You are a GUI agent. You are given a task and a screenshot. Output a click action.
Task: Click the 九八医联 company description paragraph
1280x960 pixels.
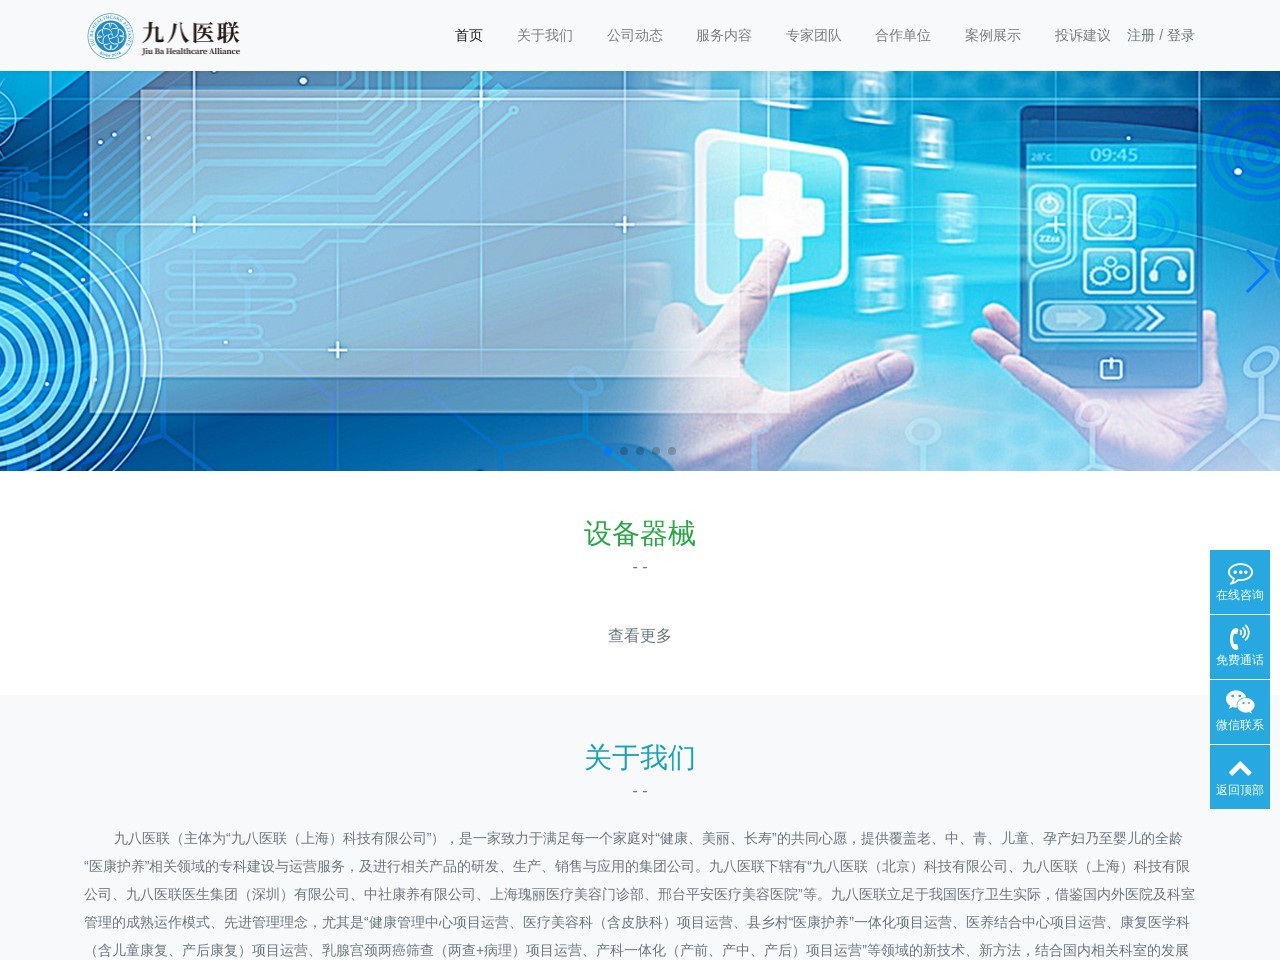tap(640, 894)
